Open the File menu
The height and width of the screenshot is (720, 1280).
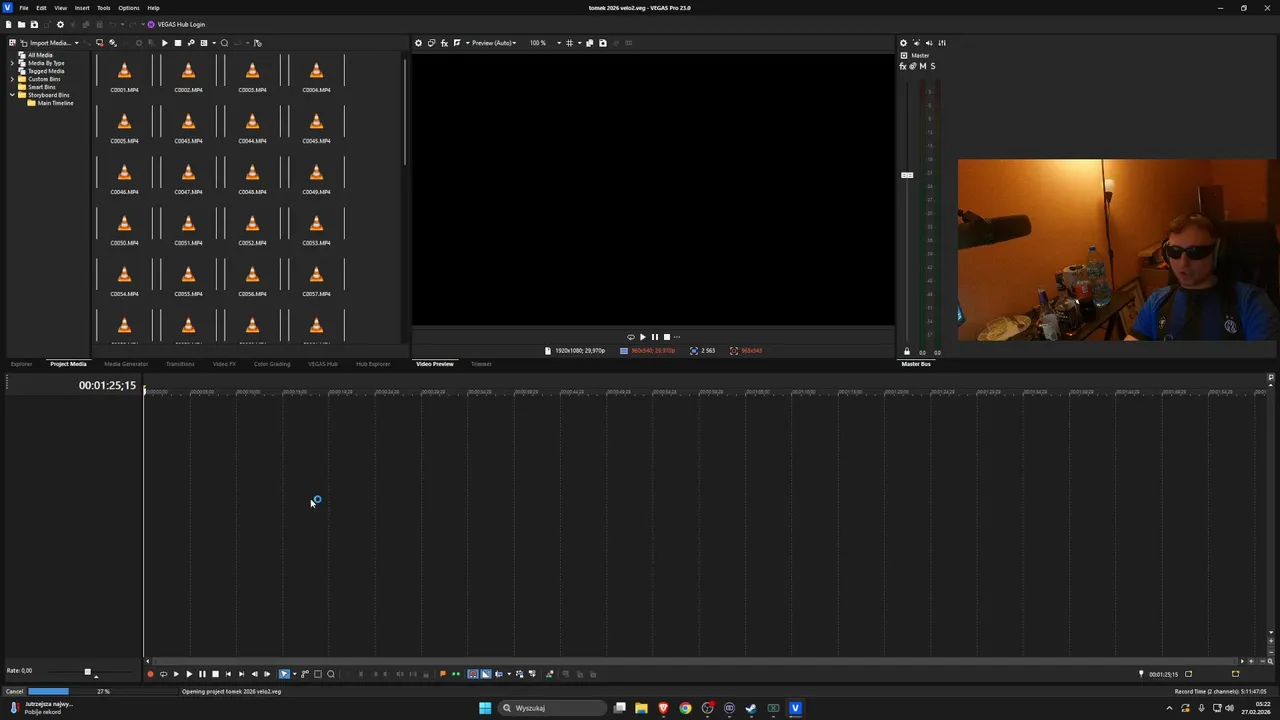click(24, 8)
